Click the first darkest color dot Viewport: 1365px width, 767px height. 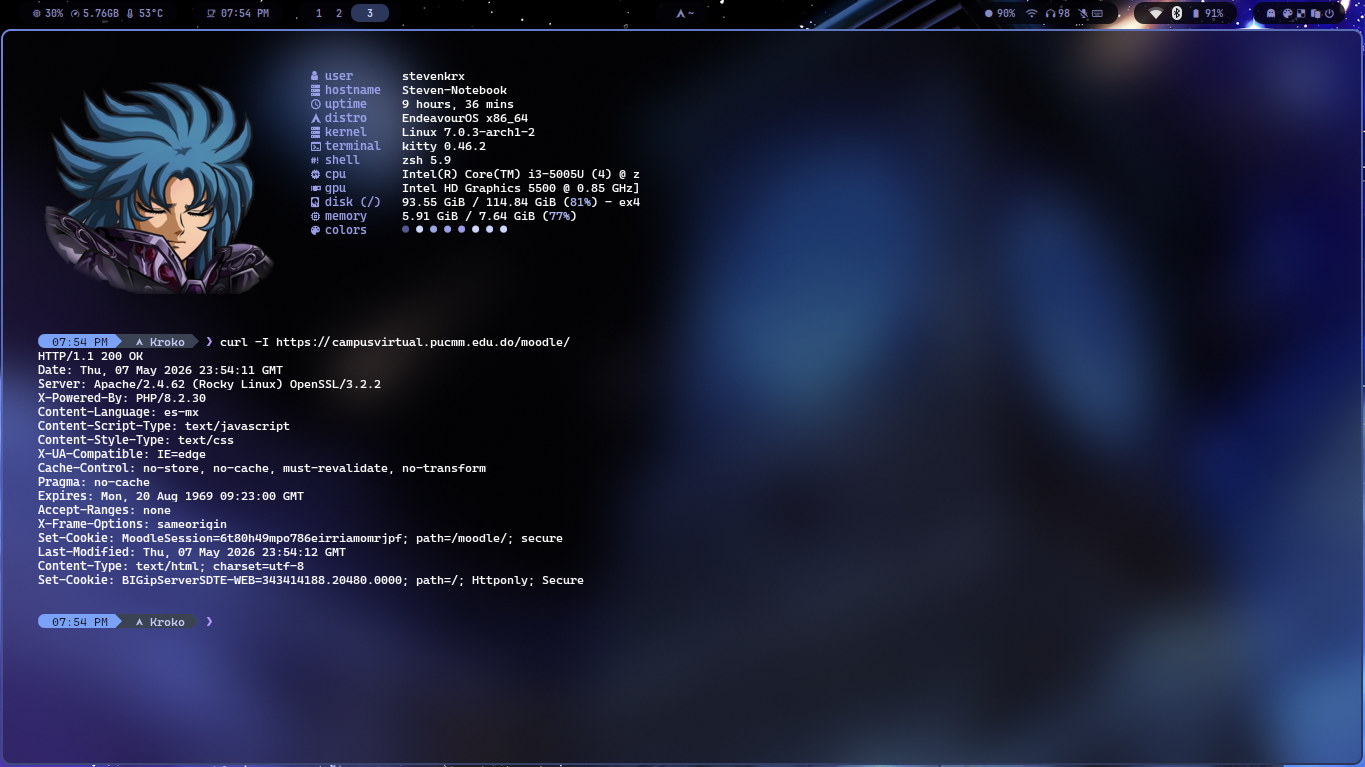(406, 229)
